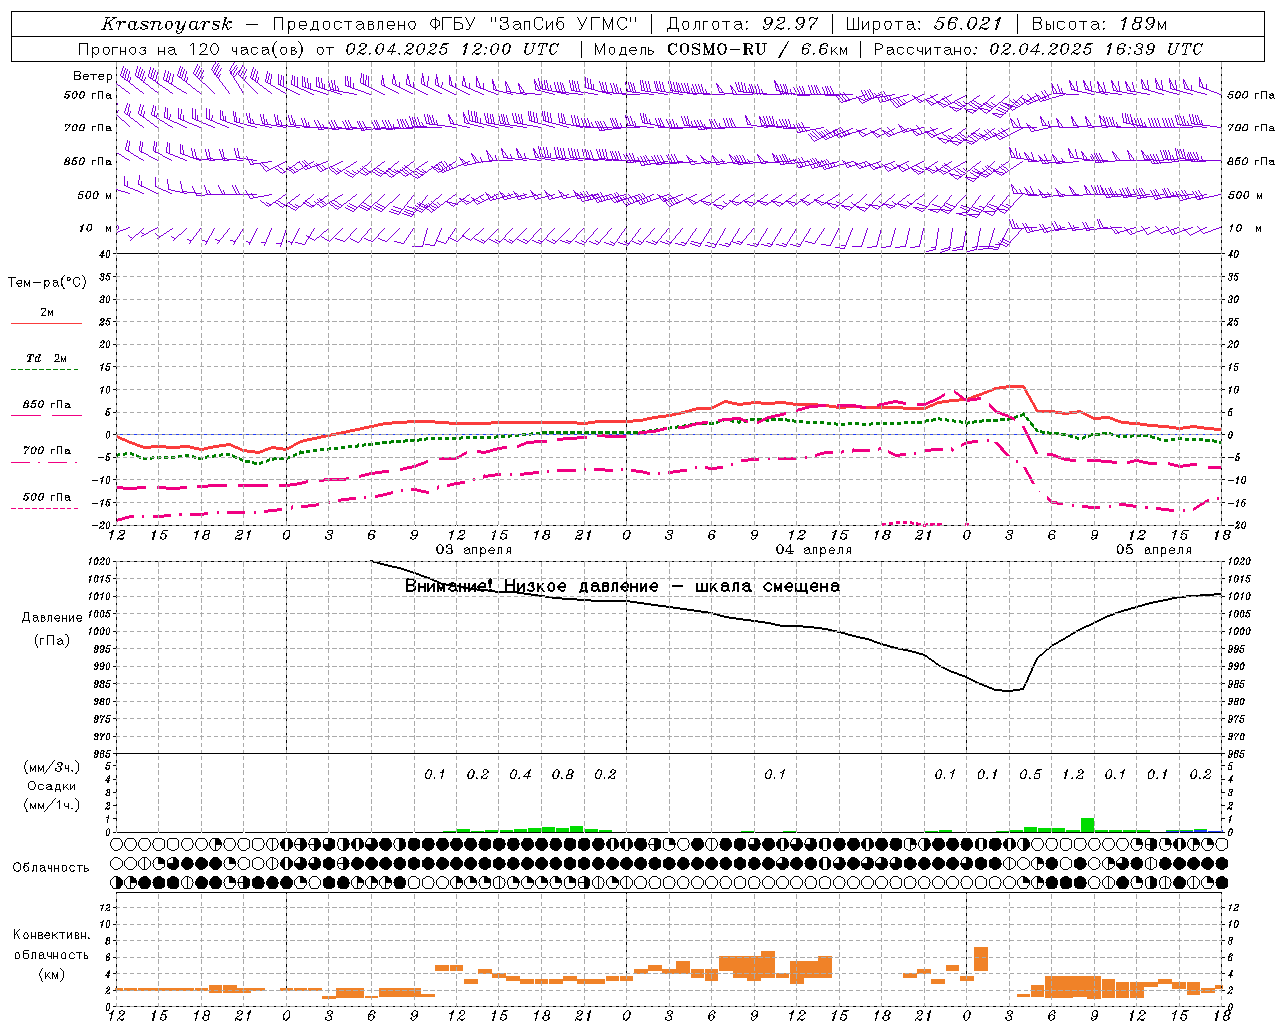Image resolution: width=1280 pixels, height=1024 pixels.
Task: Click the "0.4" precipitation value
Action: coord(520,775)
